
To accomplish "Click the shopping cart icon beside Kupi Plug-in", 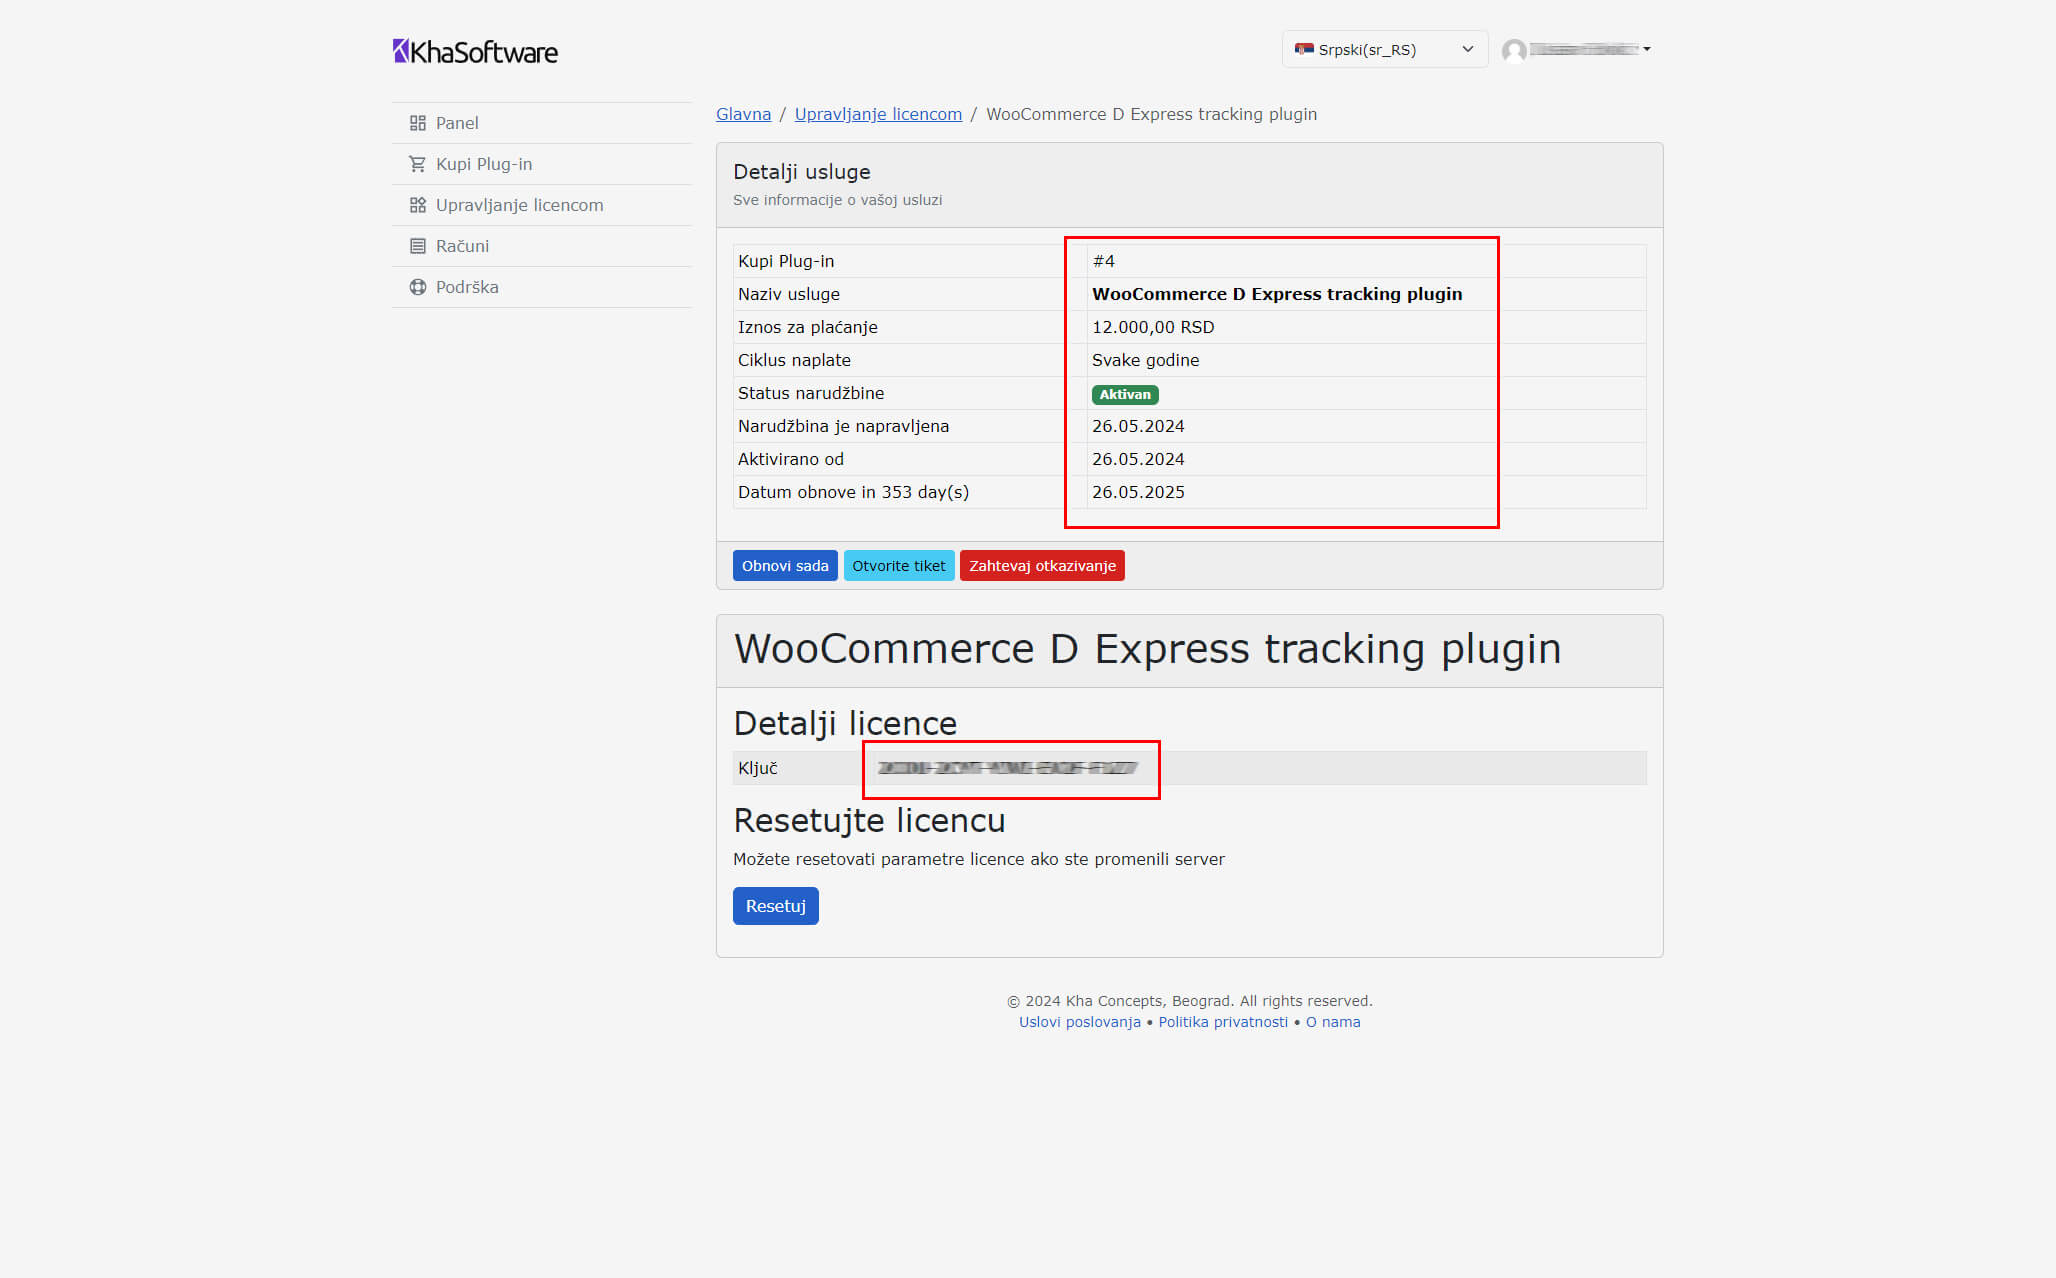I will coord(418,164).
